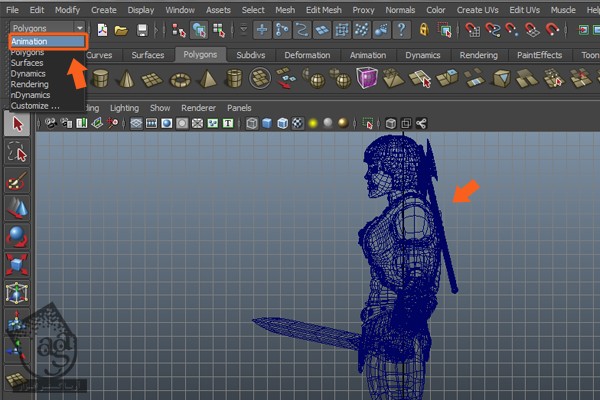Toggle textured display checker icon

[x=297, y=123]
